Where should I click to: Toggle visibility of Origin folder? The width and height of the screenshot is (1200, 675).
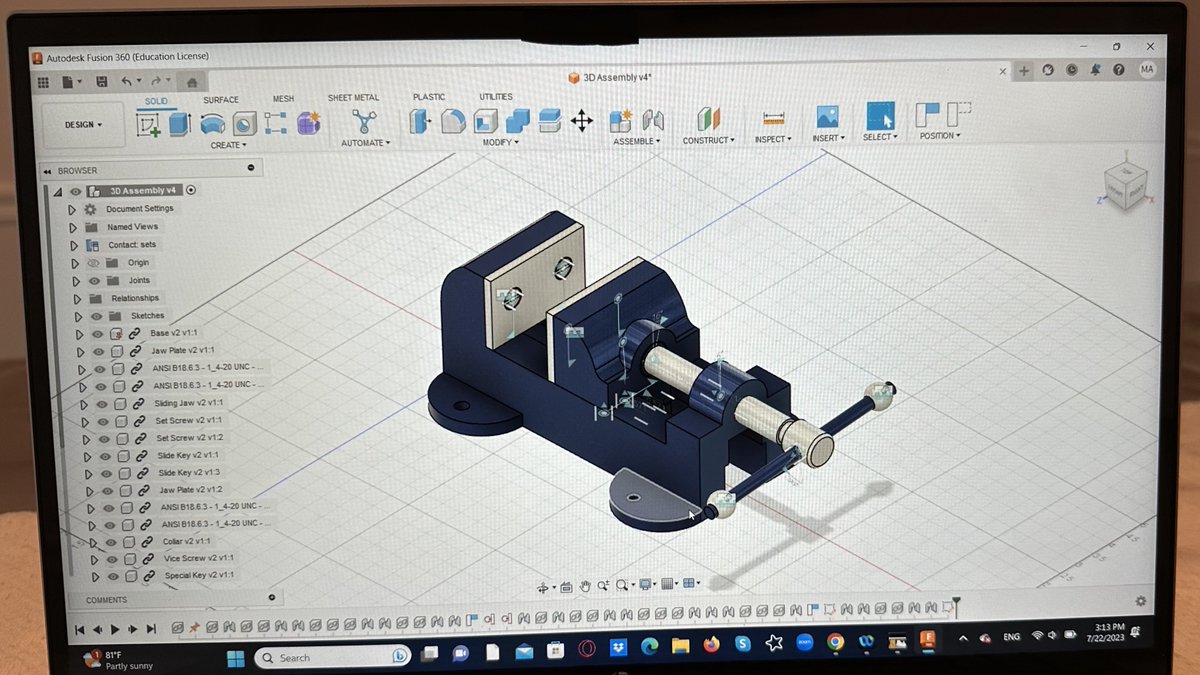pos(94,263)
